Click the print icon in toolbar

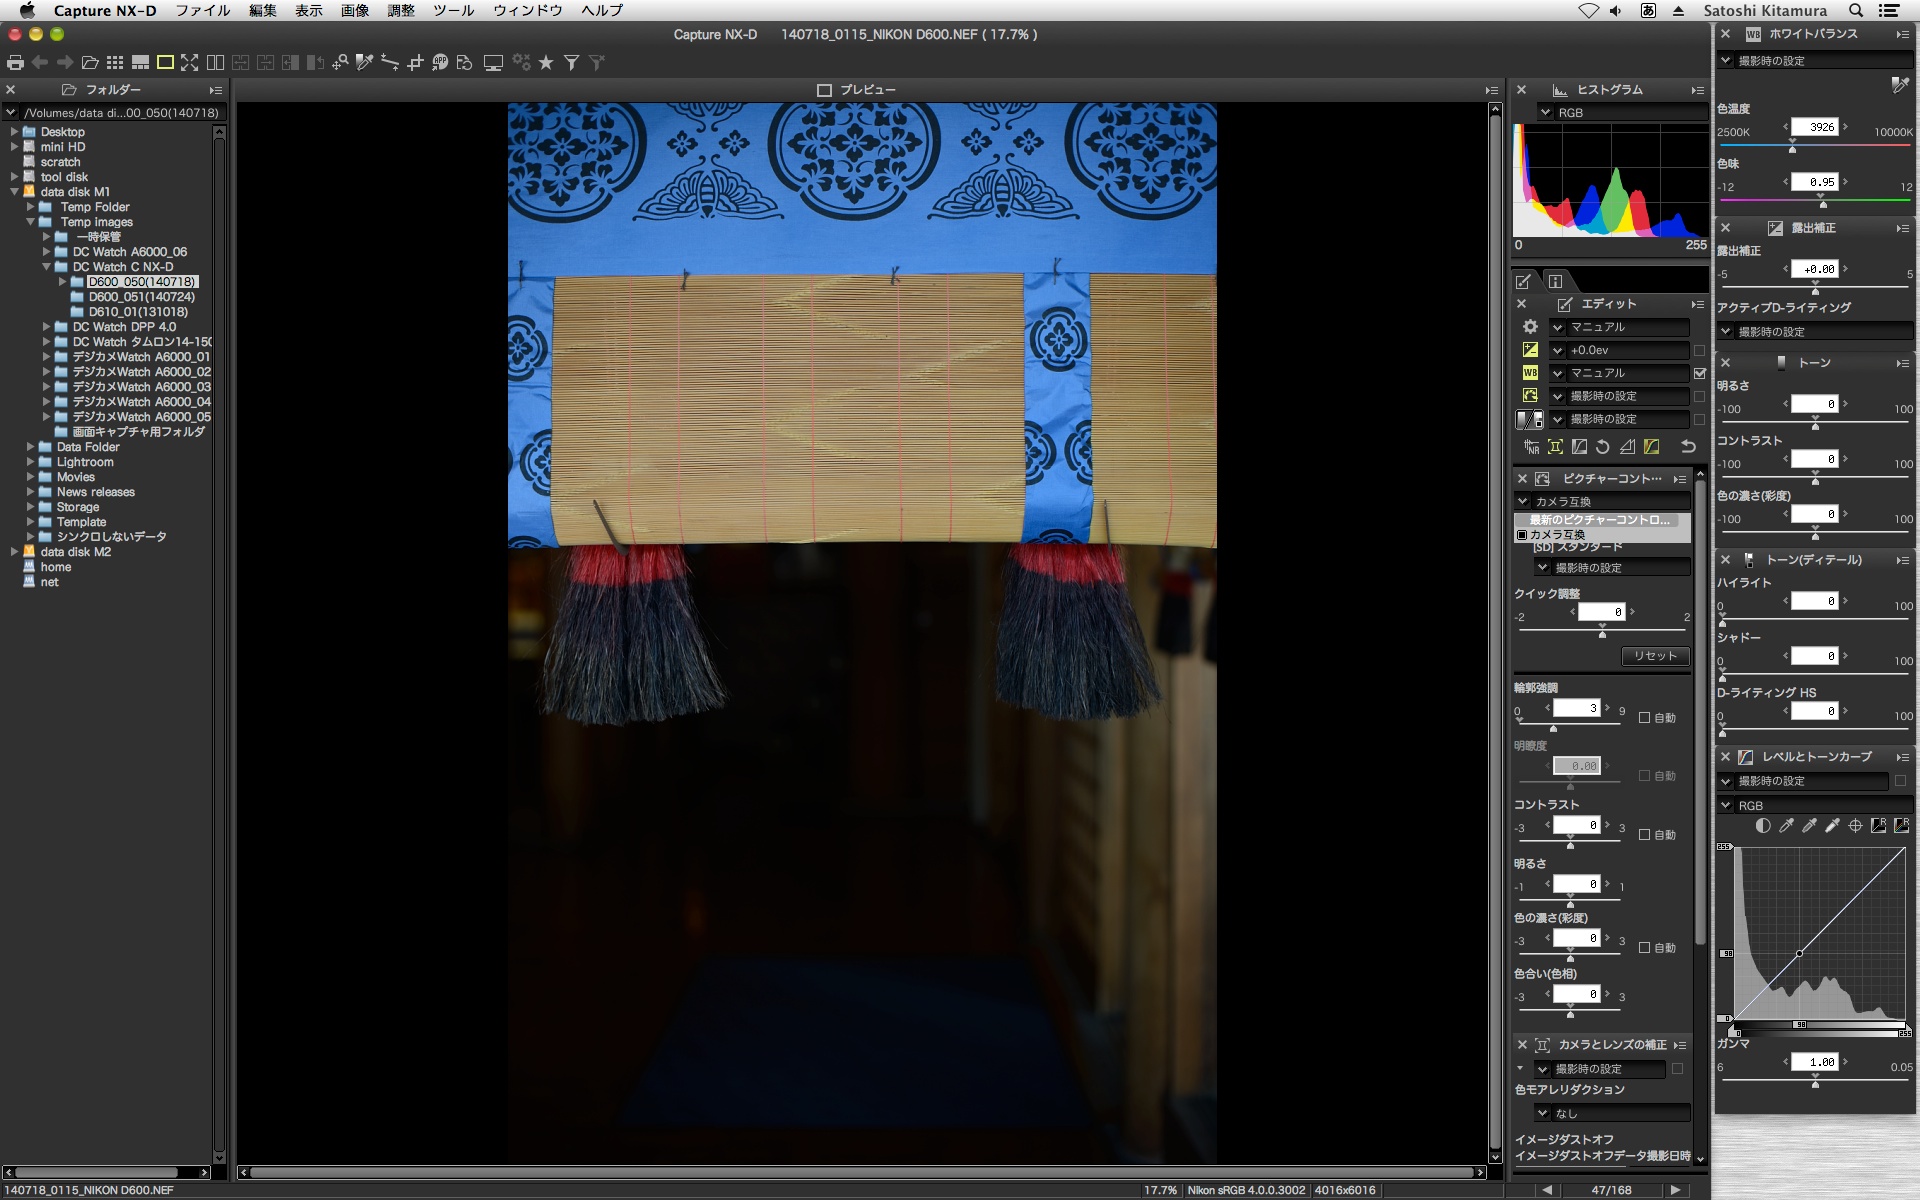click(x=15, y=63)
